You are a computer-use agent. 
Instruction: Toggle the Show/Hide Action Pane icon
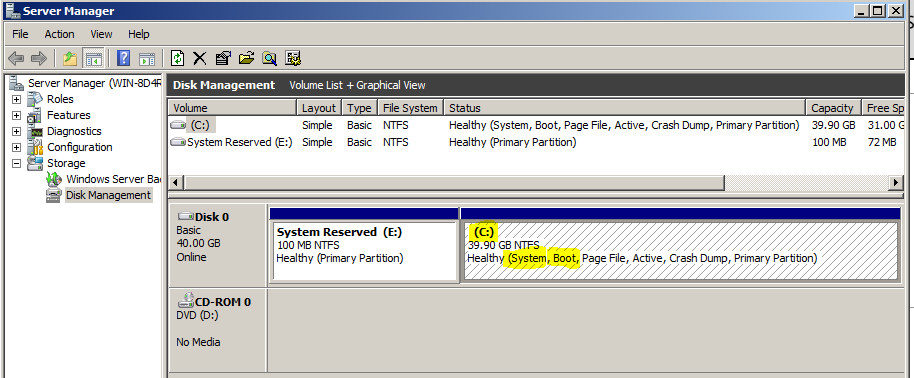tap(147, 58)
